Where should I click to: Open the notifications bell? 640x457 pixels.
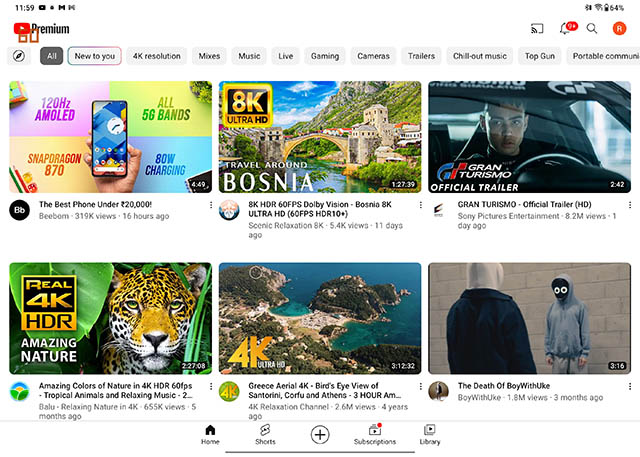point(566,28)
